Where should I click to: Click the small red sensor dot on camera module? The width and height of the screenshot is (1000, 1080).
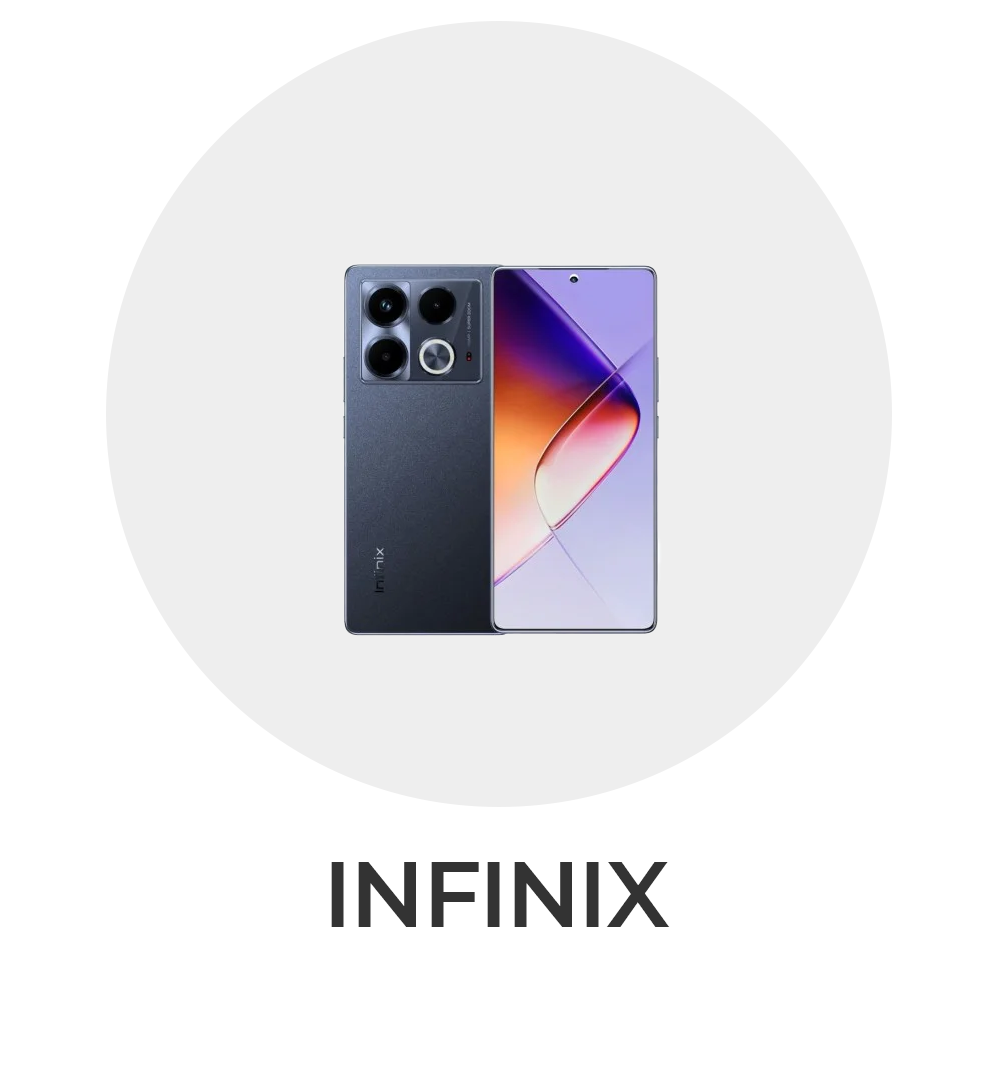(x=468, y=357)
